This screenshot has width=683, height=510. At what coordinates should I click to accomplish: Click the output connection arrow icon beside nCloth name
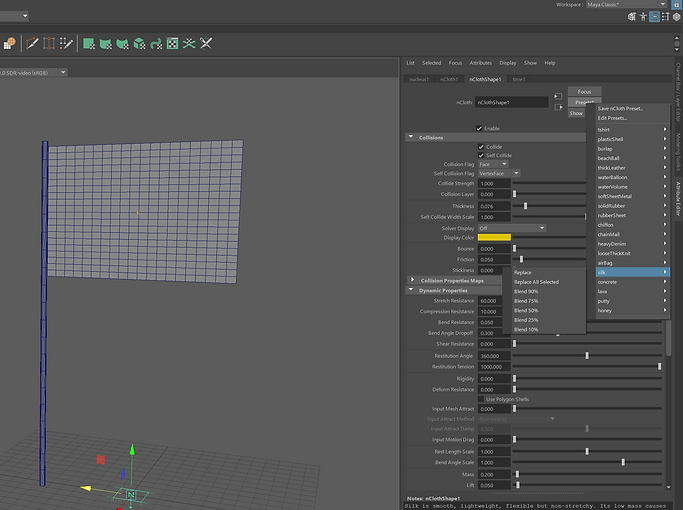click(558, 107)
